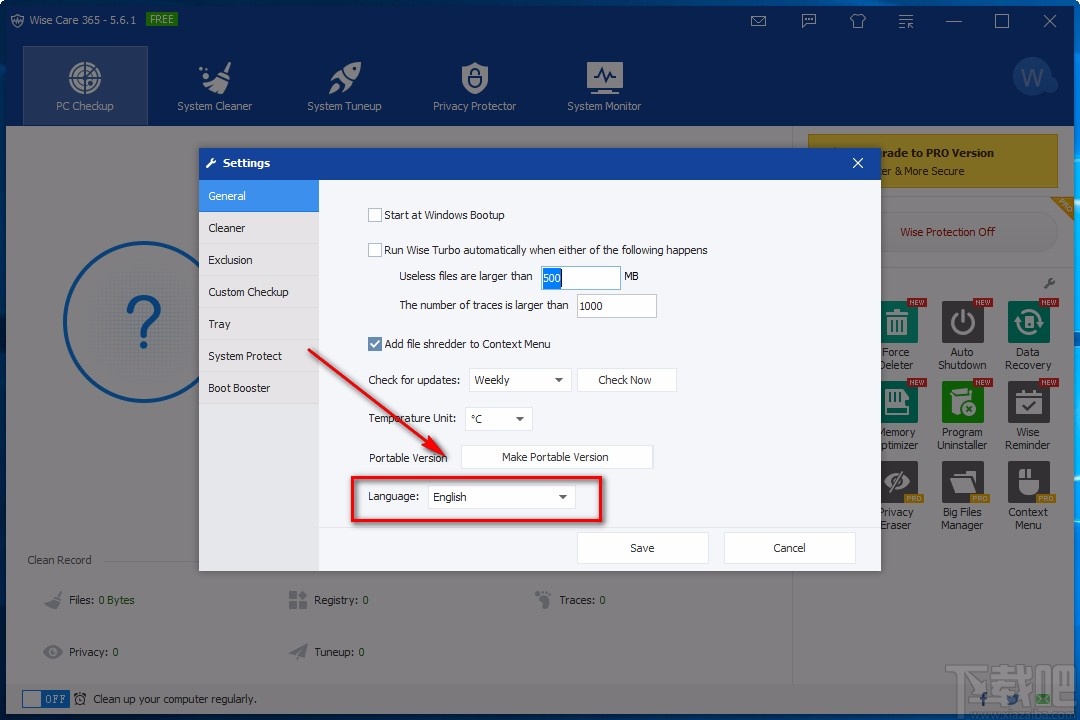Open the Temperature Unit dropdown
The width and height of the screenshot is (1080, 720).
click(499, 419)
